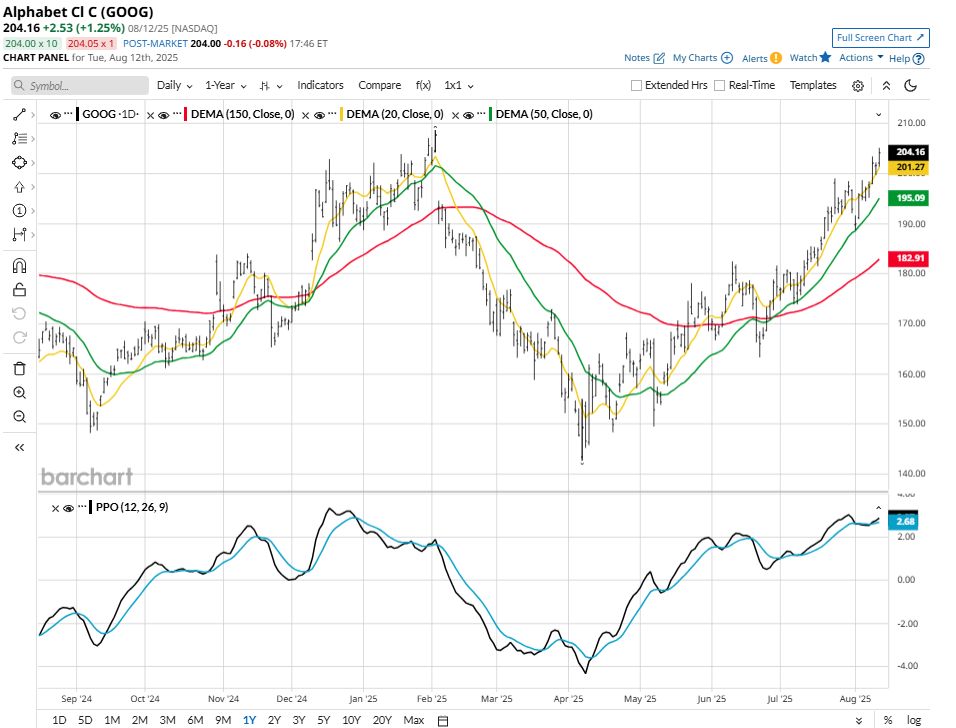Hide the DEMA 20 line
The image size is (956, 728).
(319, 115)
